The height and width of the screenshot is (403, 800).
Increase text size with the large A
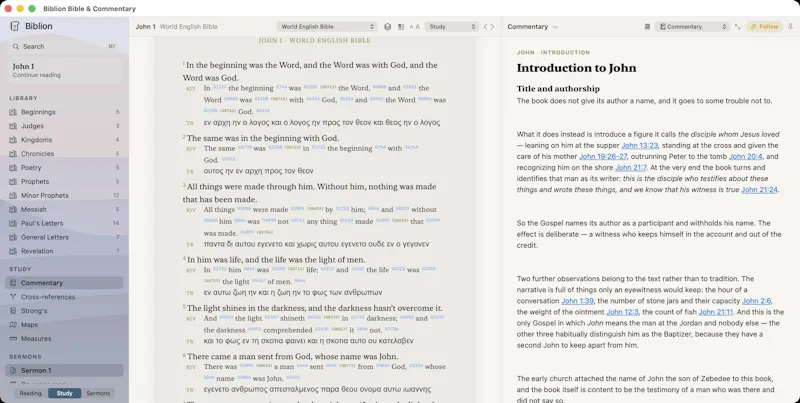tap(417, 27)
